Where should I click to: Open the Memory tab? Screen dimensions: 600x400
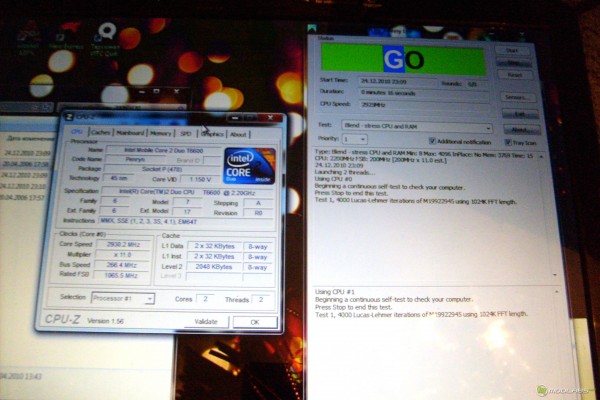click(161, 133)
